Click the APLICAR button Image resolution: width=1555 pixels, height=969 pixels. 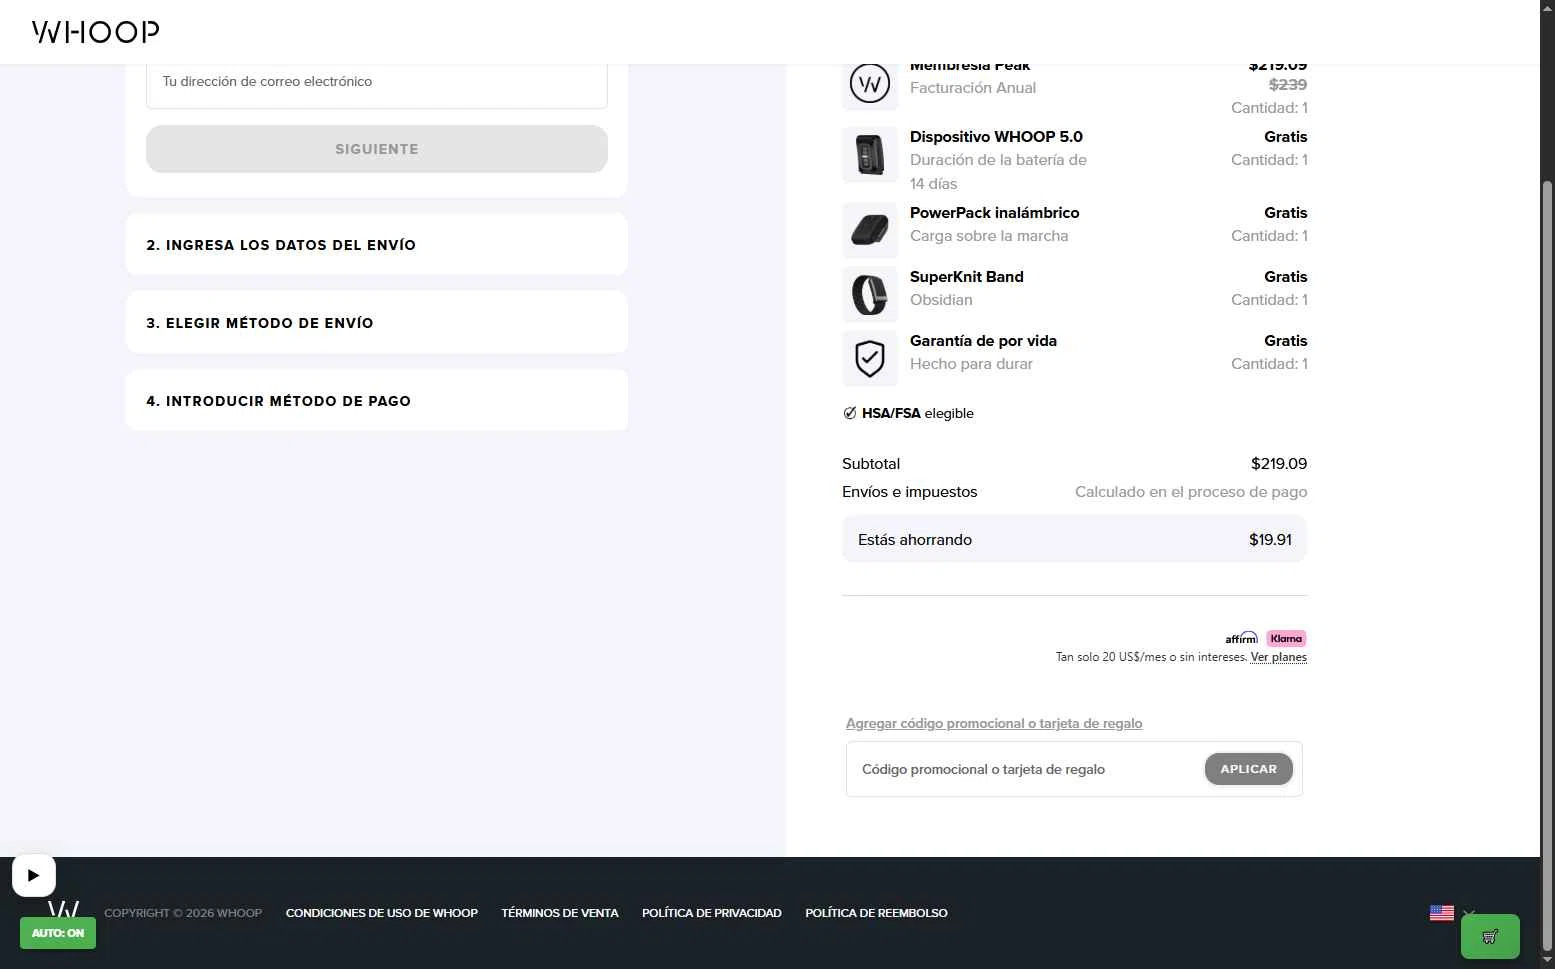pyautogui.click(x=1249, y=769)
